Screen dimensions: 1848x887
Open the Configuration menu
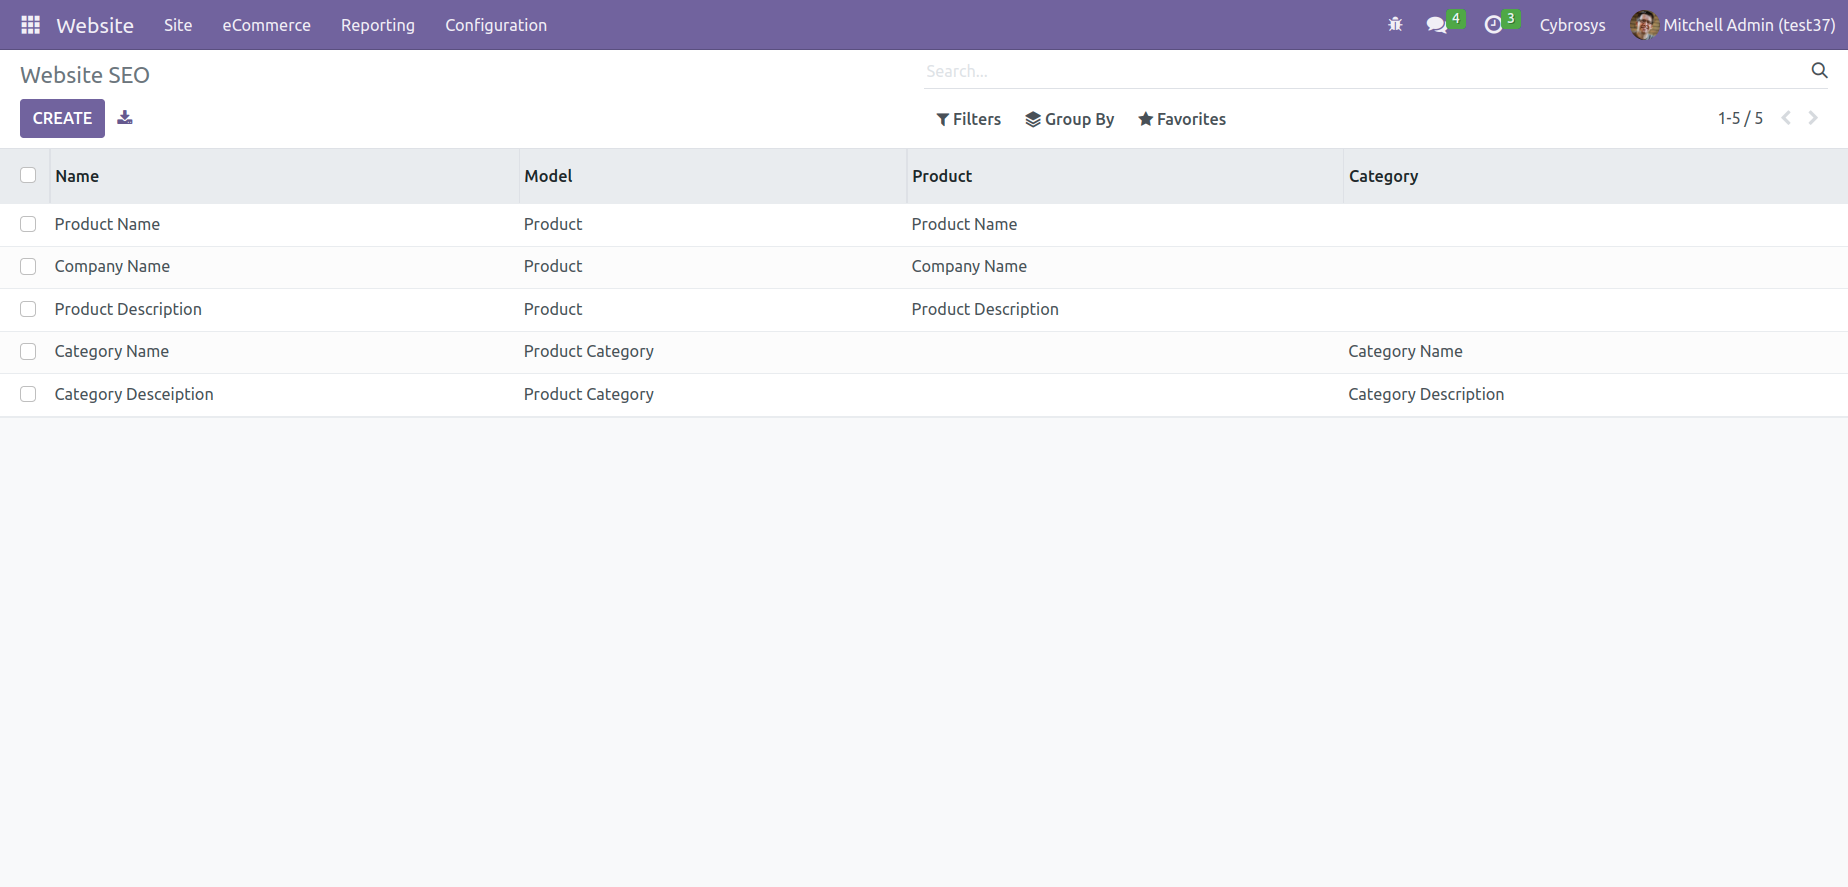[496, 25]
